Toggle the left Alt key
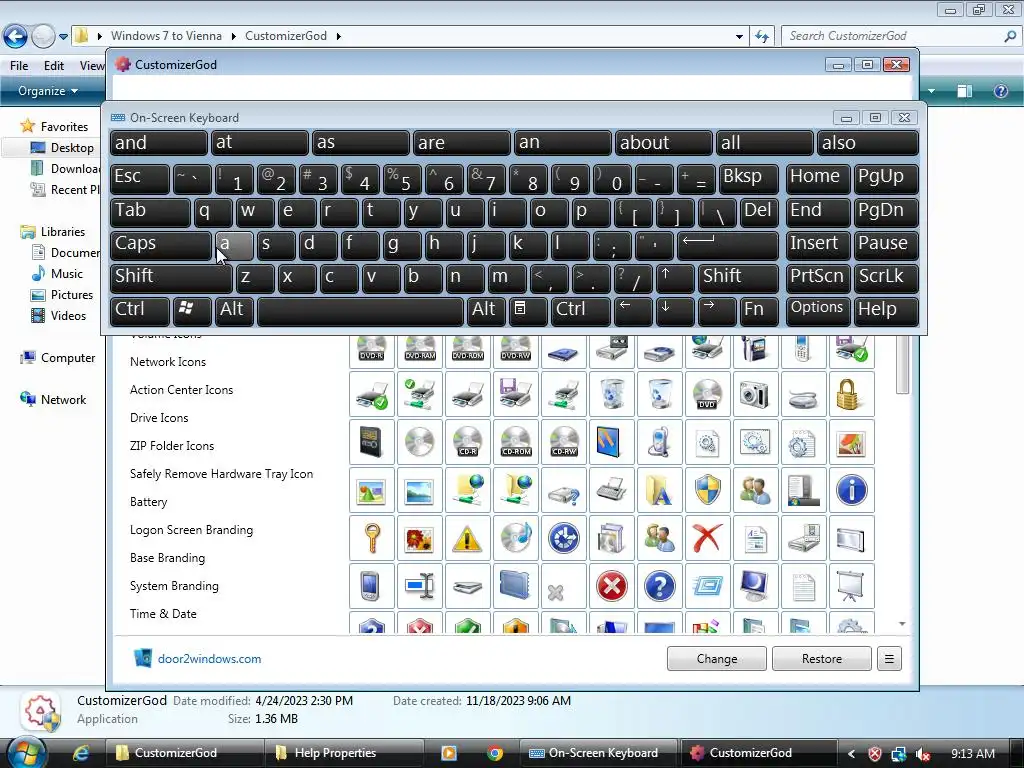1024x768 pixels. tap(234, 311)
